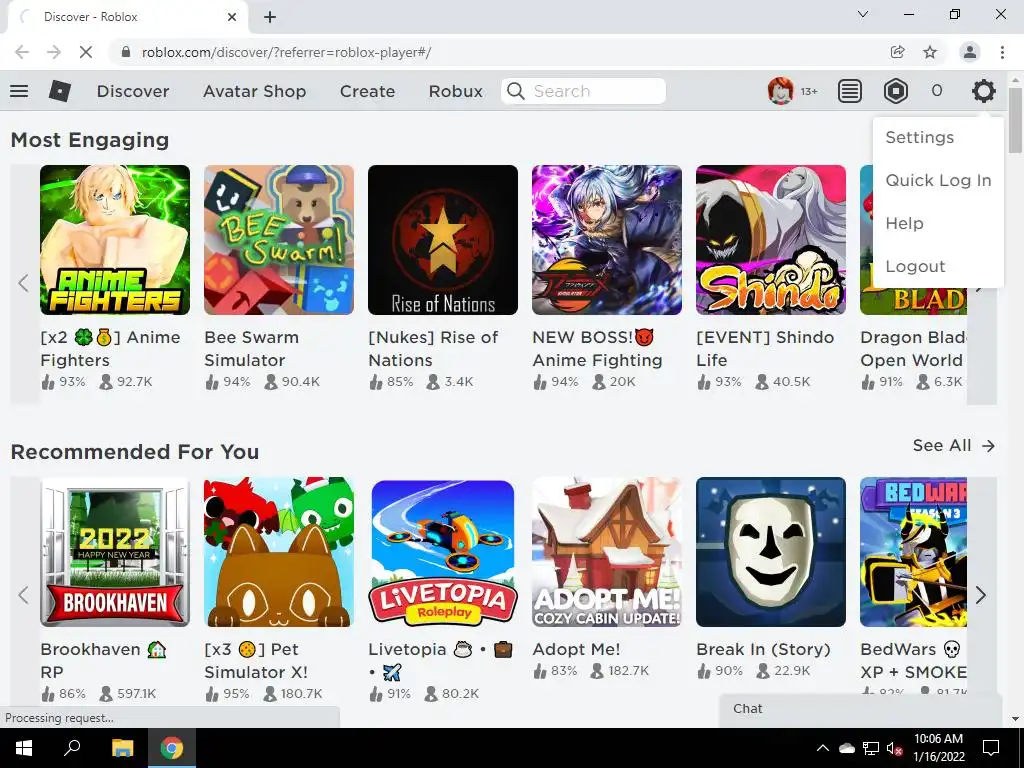Click the Robux balance 0

(936, 91)
